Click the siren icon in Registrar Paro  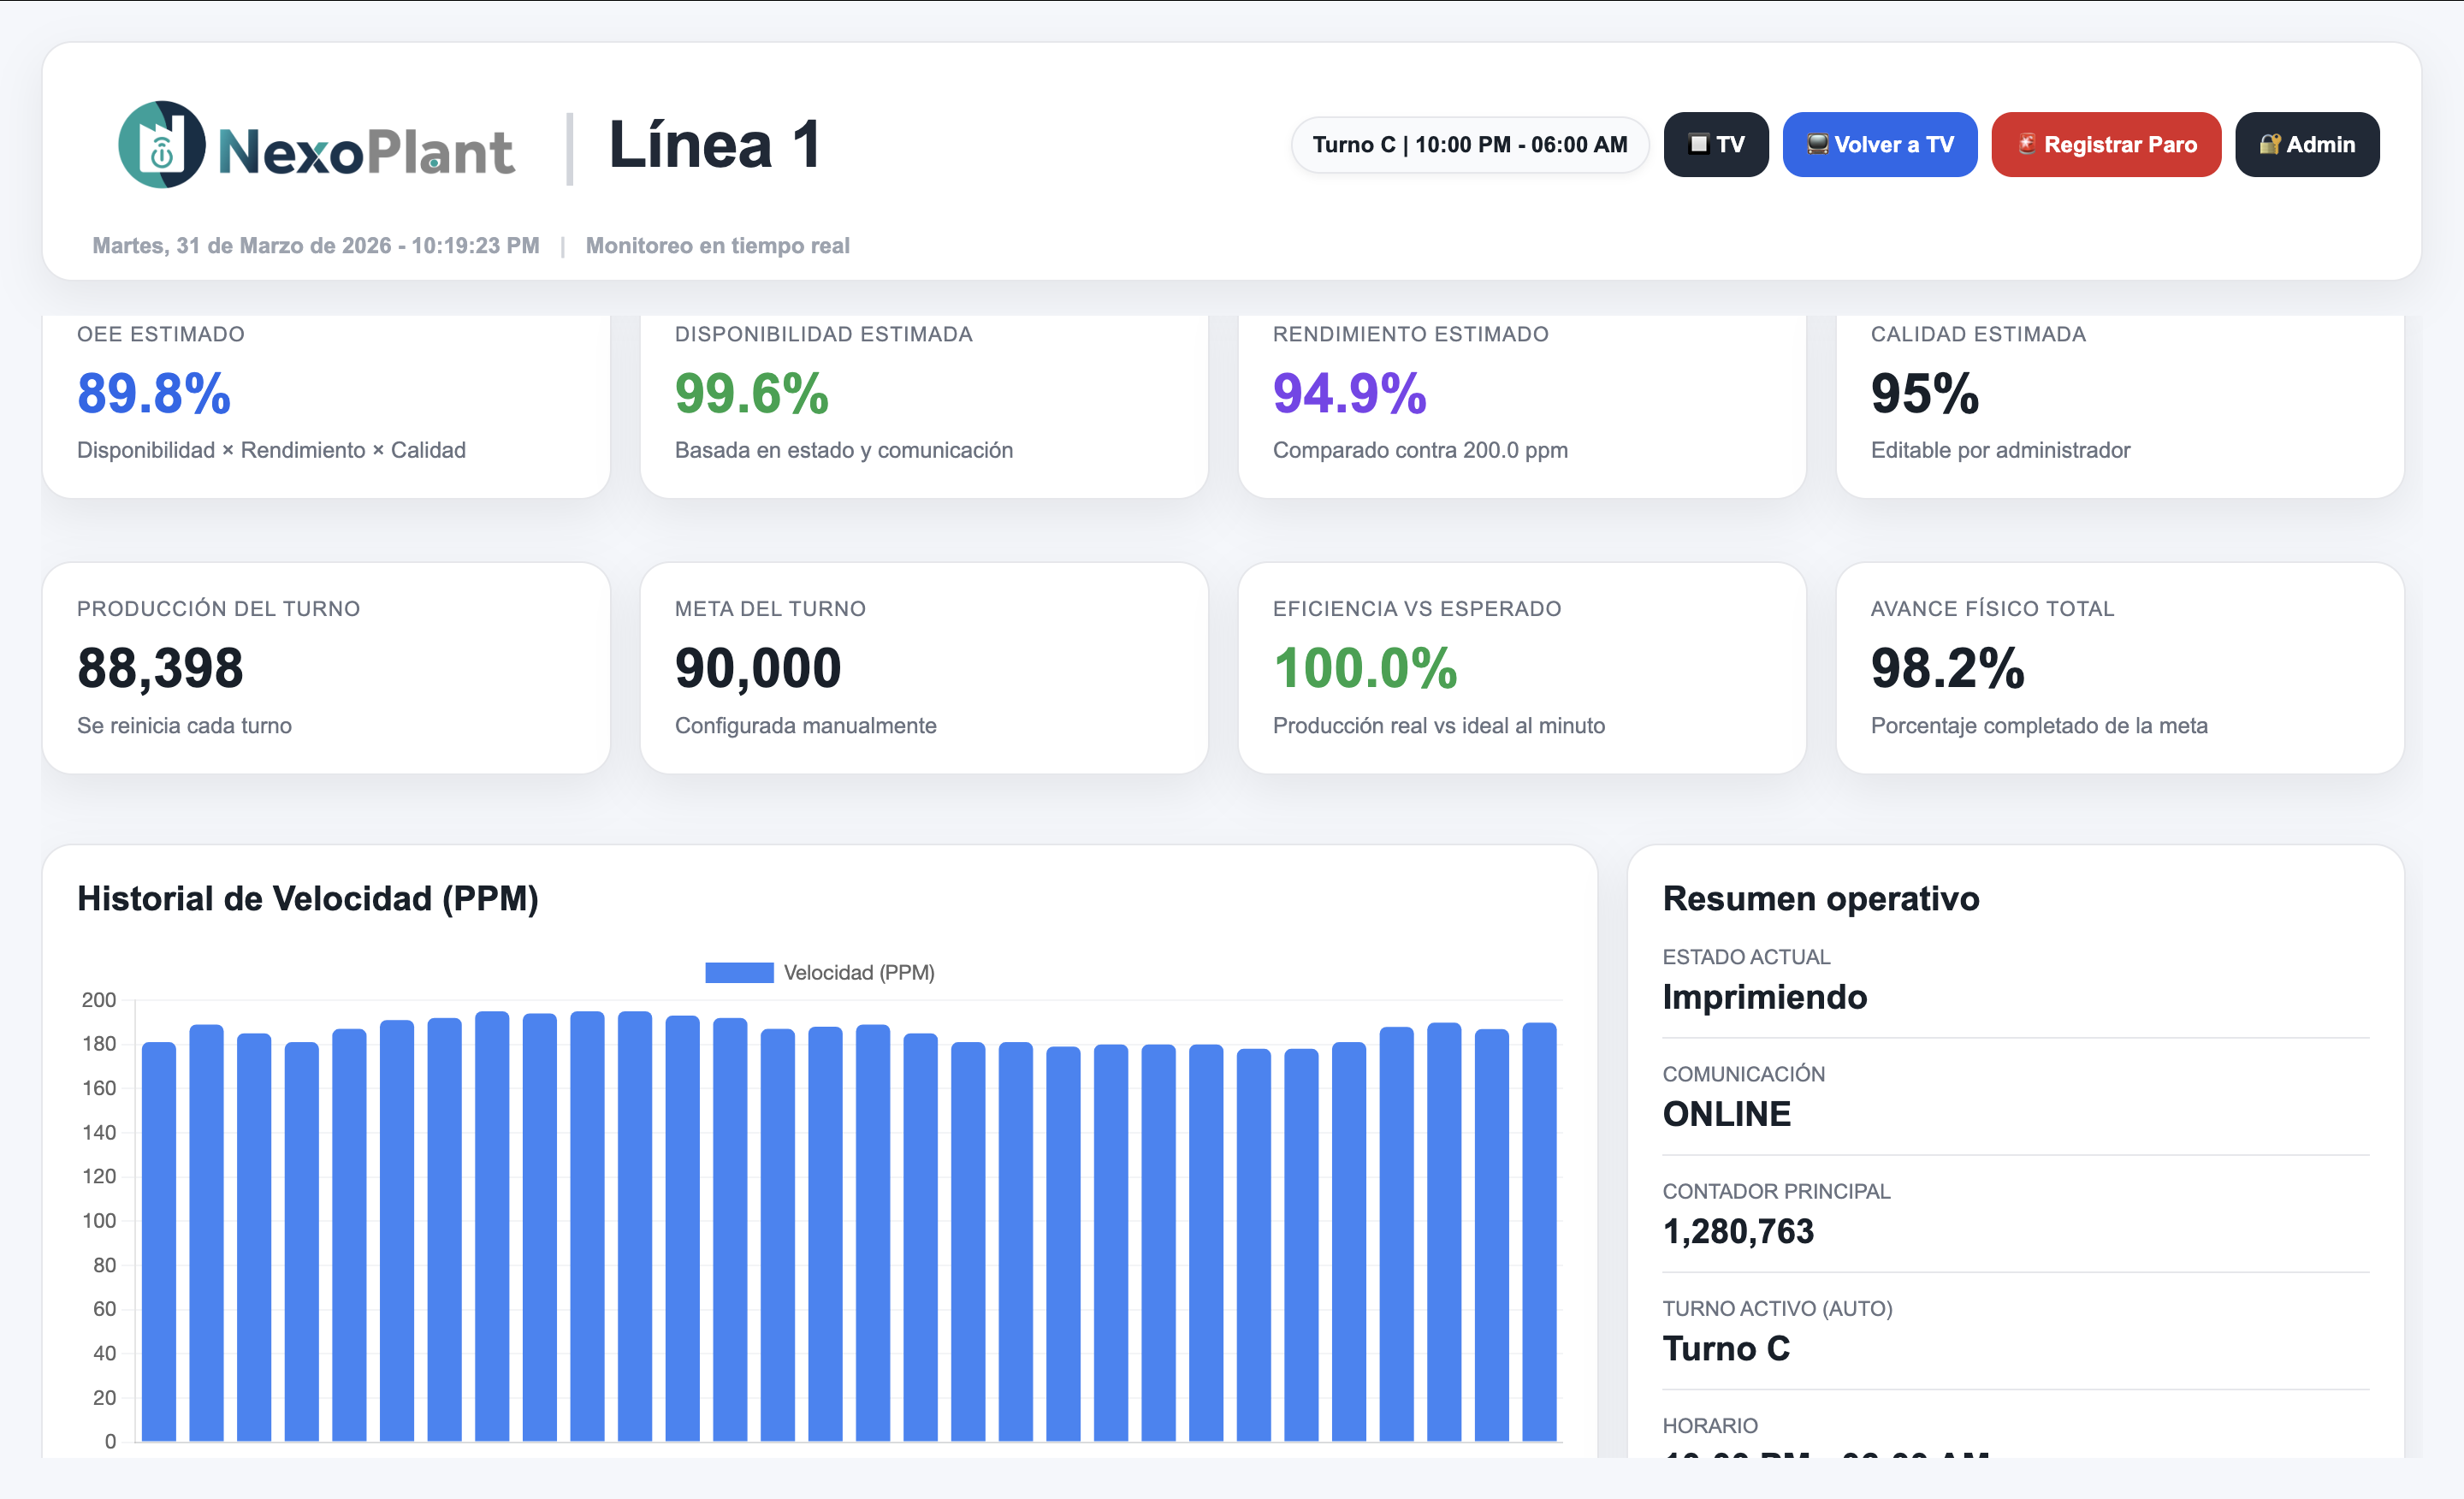2026,144
